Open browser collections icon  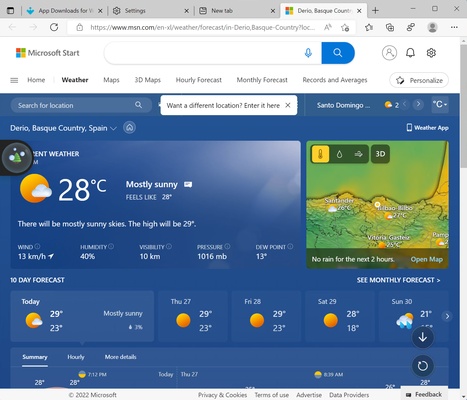[x=390, y=27]
